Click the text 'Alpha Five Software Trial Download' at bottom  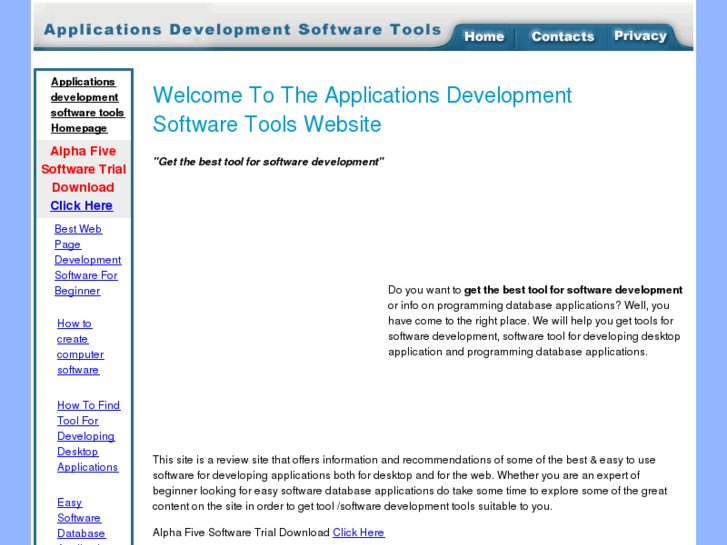[x=241, y=532]
